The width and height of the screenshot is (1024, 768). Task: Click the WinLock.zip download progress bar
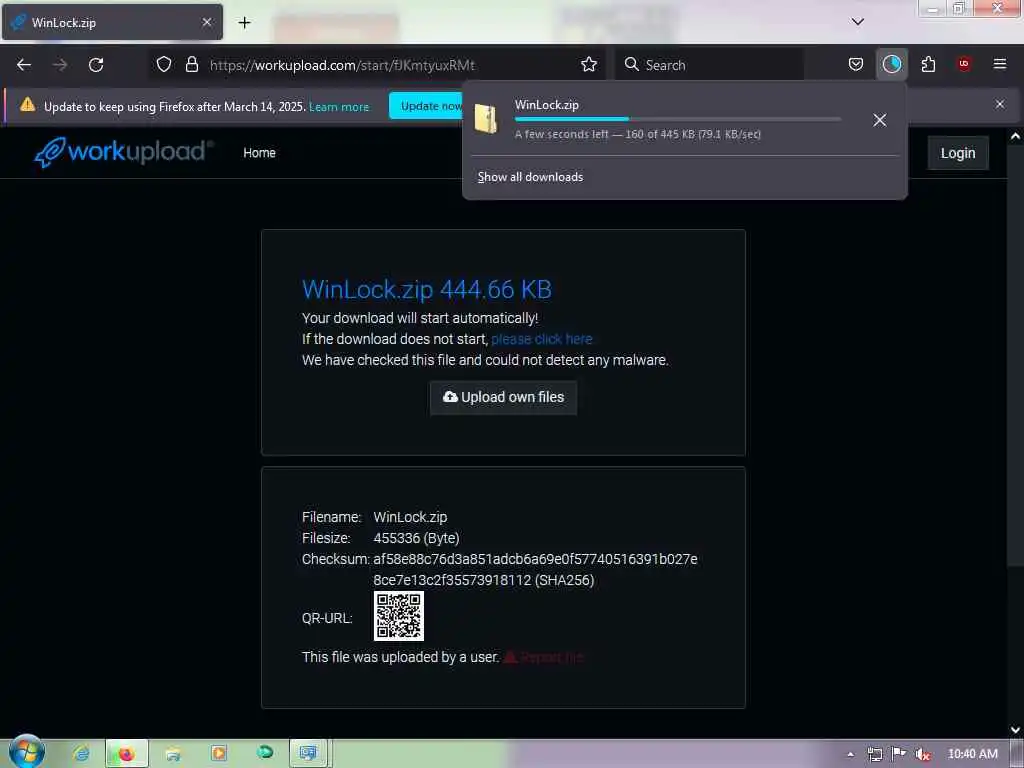coord(678,119)
